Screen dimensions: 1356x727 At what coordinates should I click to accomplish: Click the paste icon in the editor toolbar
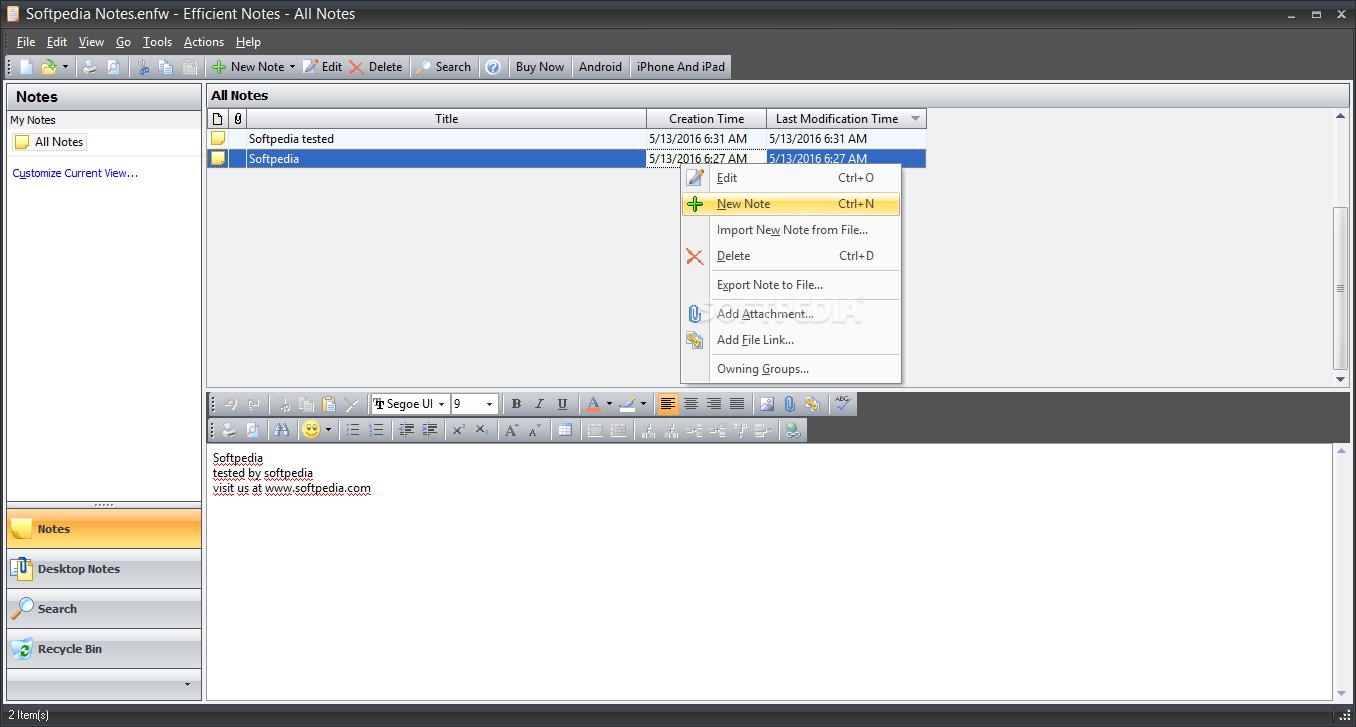(329, 404)
